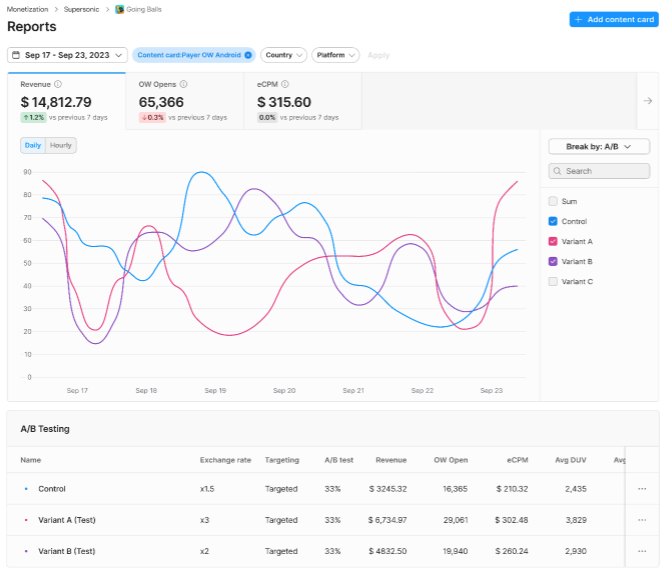Enable the Sum checkbox

coord(553,201)
